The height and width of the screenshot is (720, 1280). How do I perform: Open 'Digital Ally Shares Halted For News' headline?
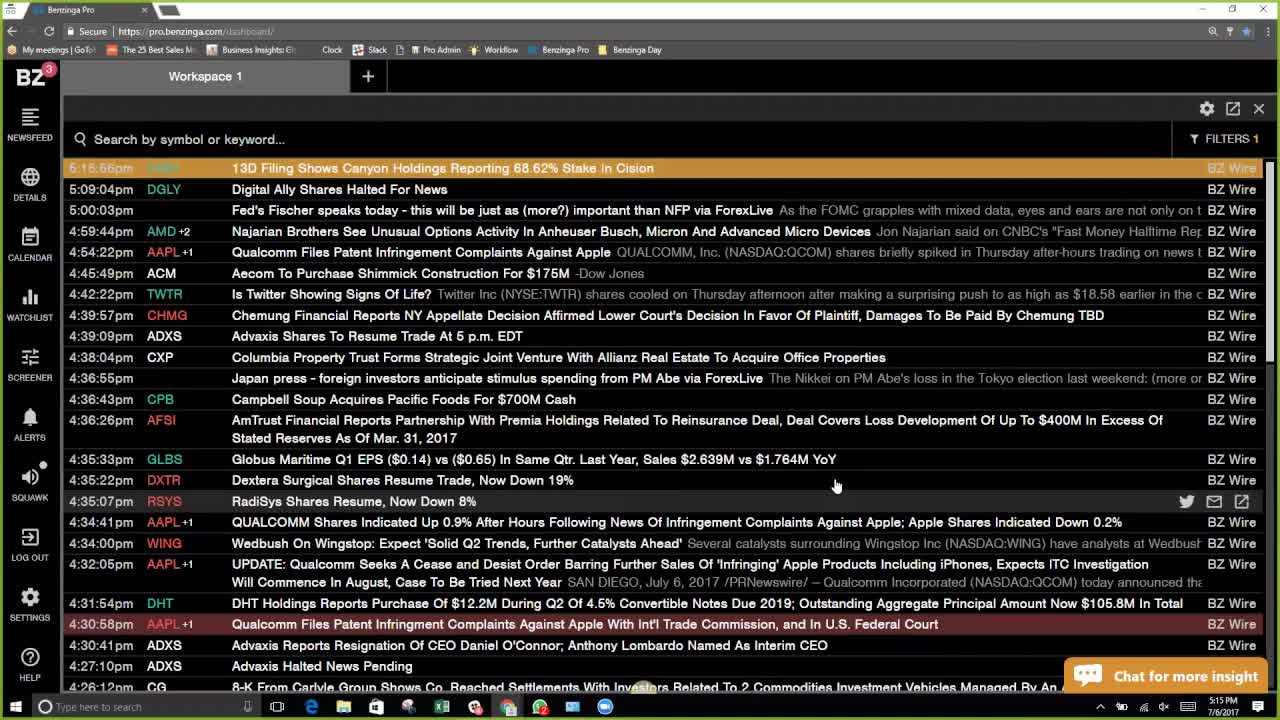pyautogui.click(x=339, y=189)
